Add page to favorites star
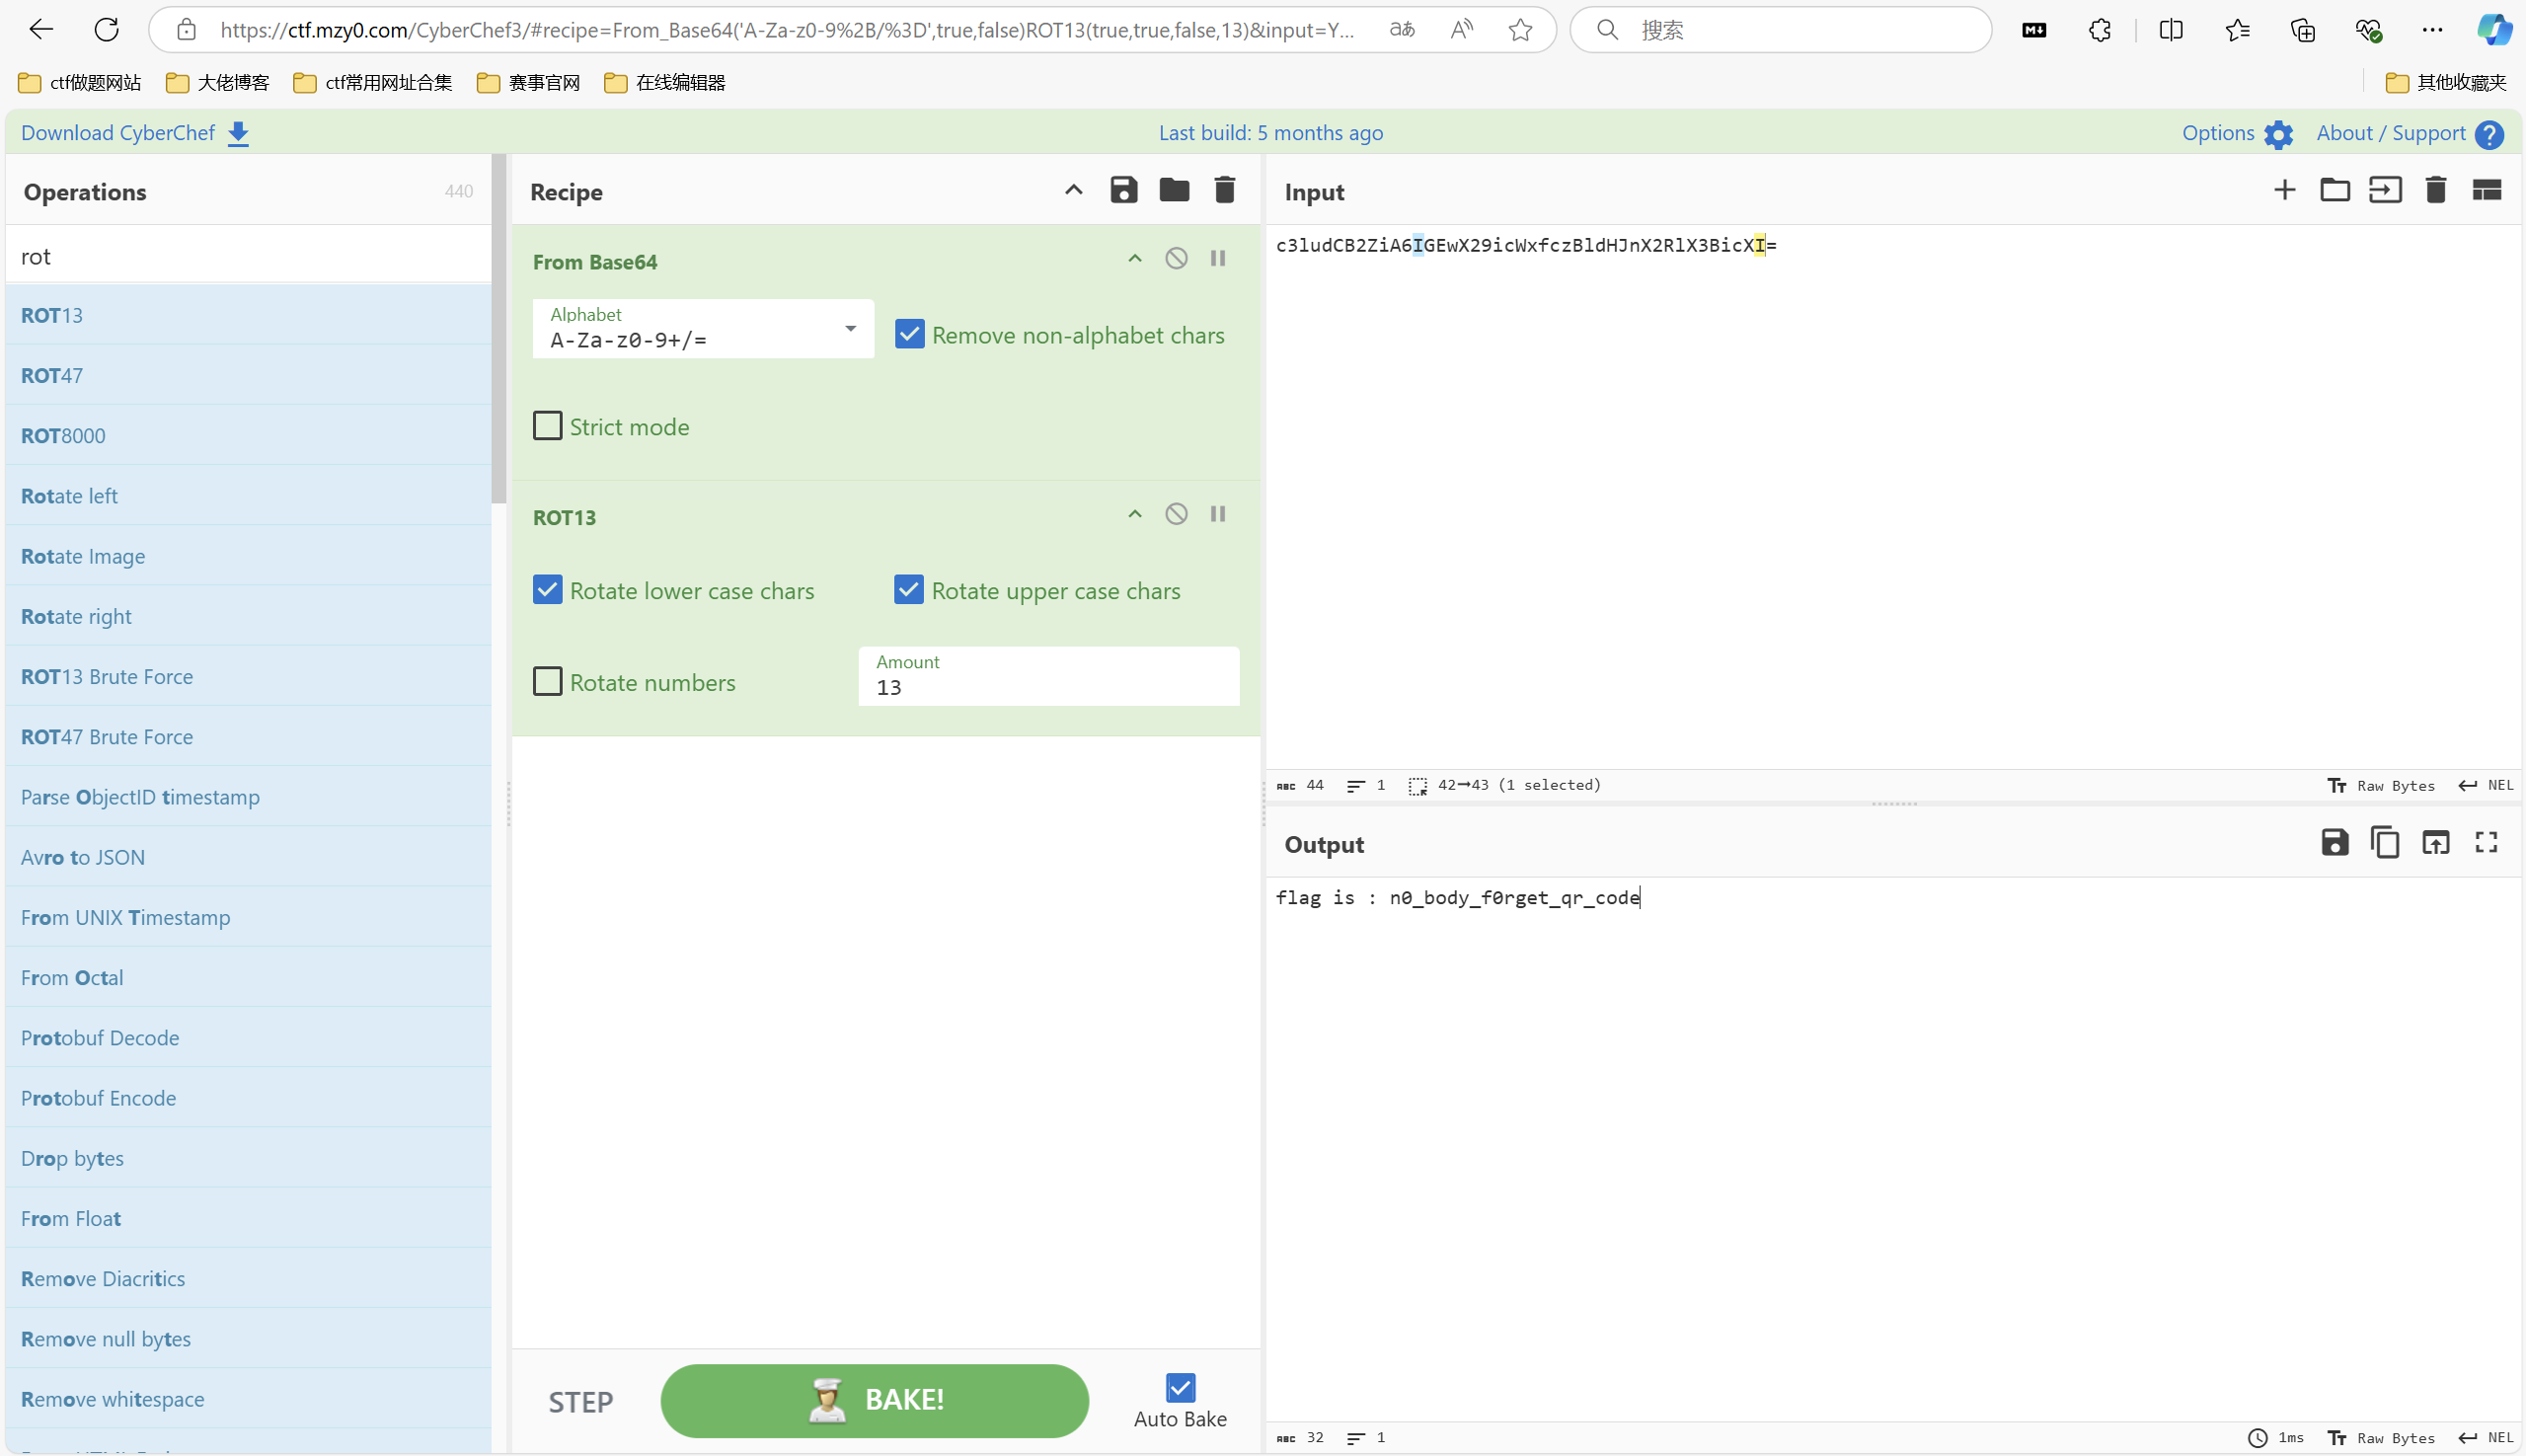Image resolution: width=2526 pixels, height=1456 pixels. tap(1520, 30)
